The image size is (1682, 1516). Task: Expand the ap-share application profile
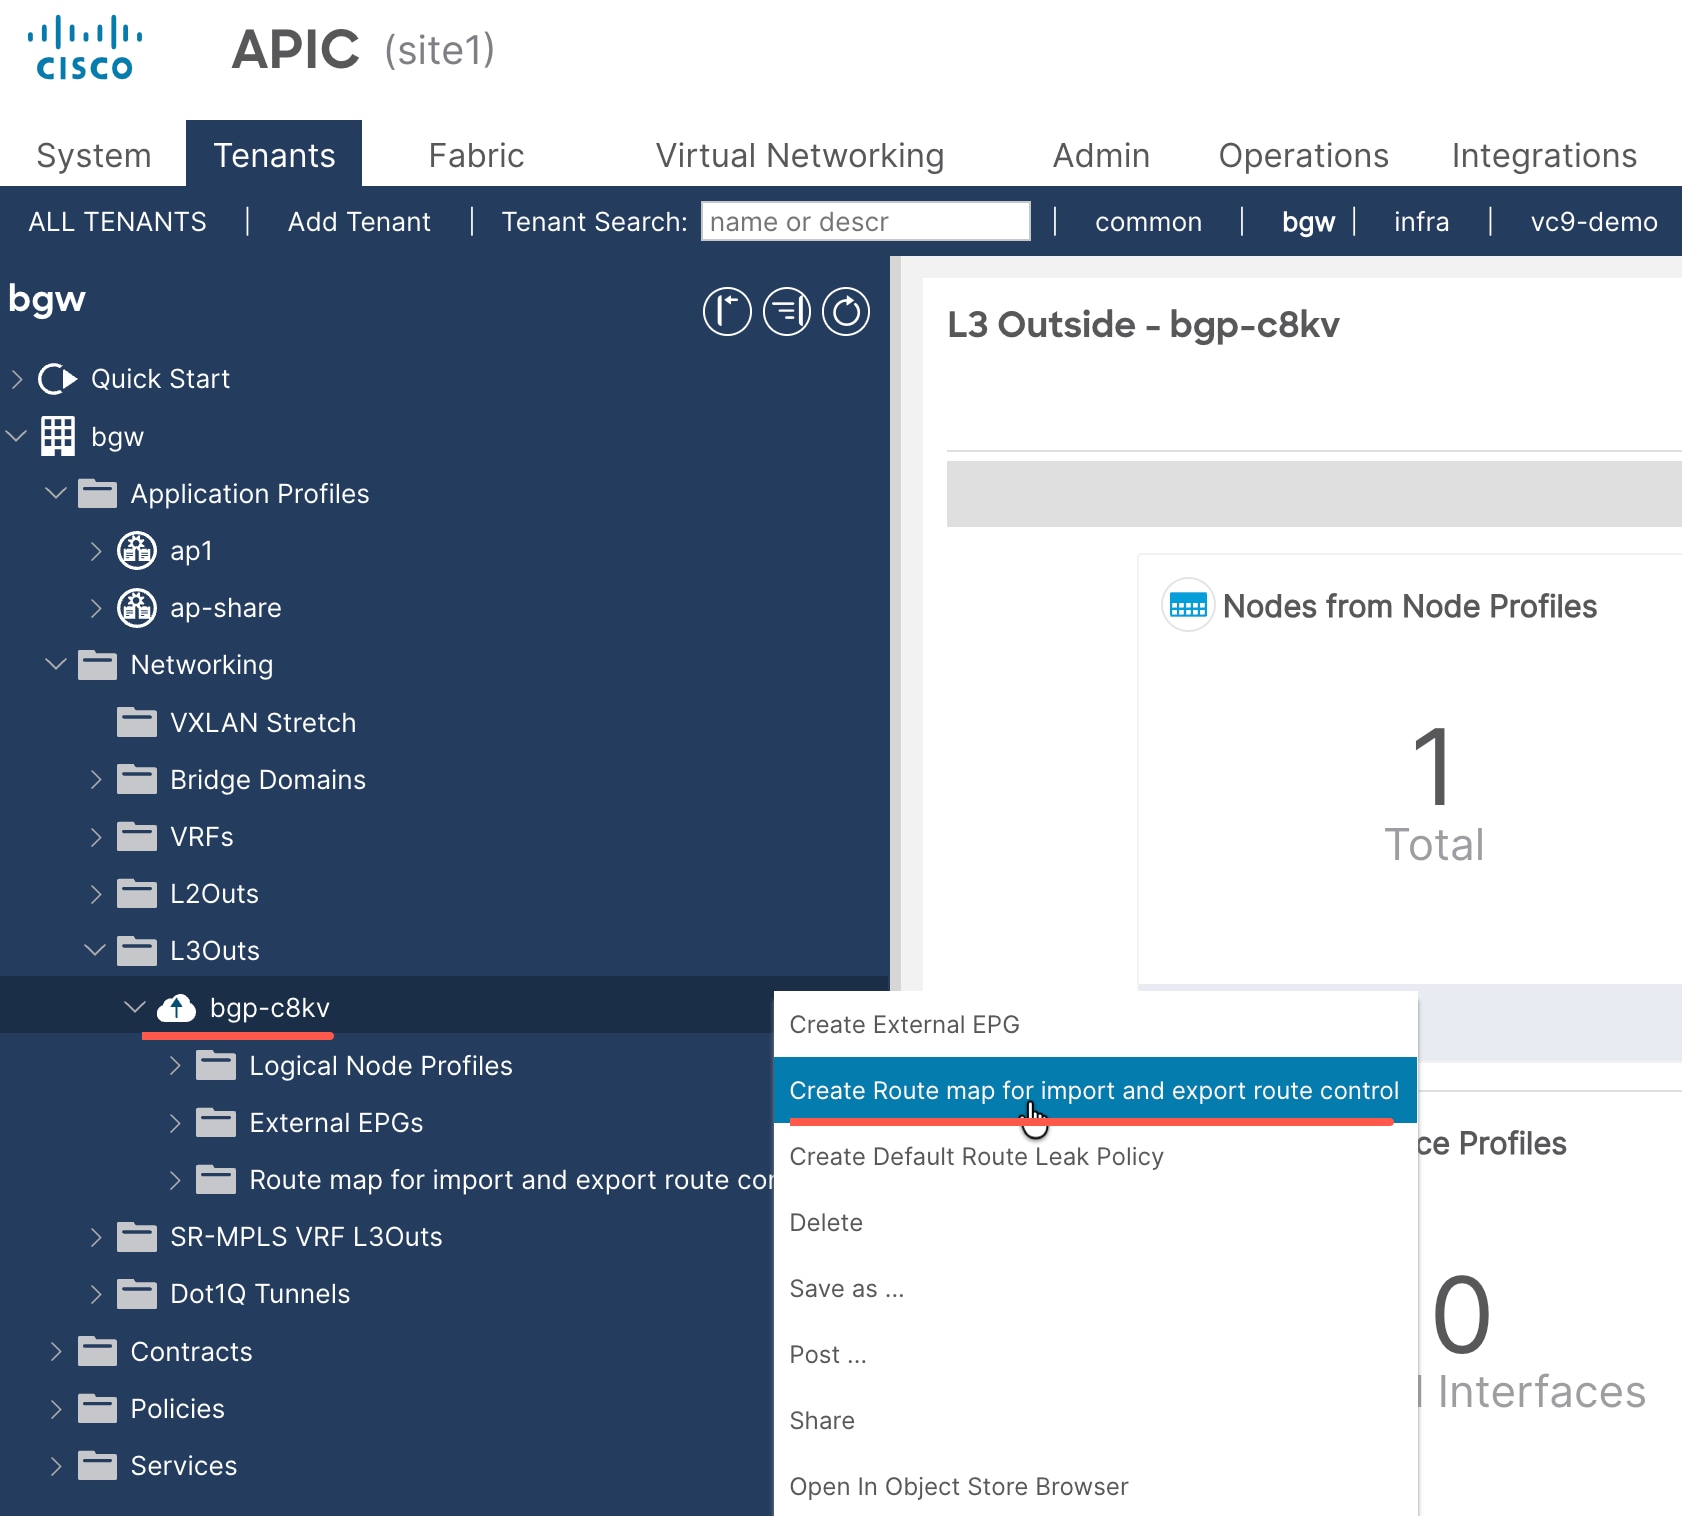click(96, 608)
